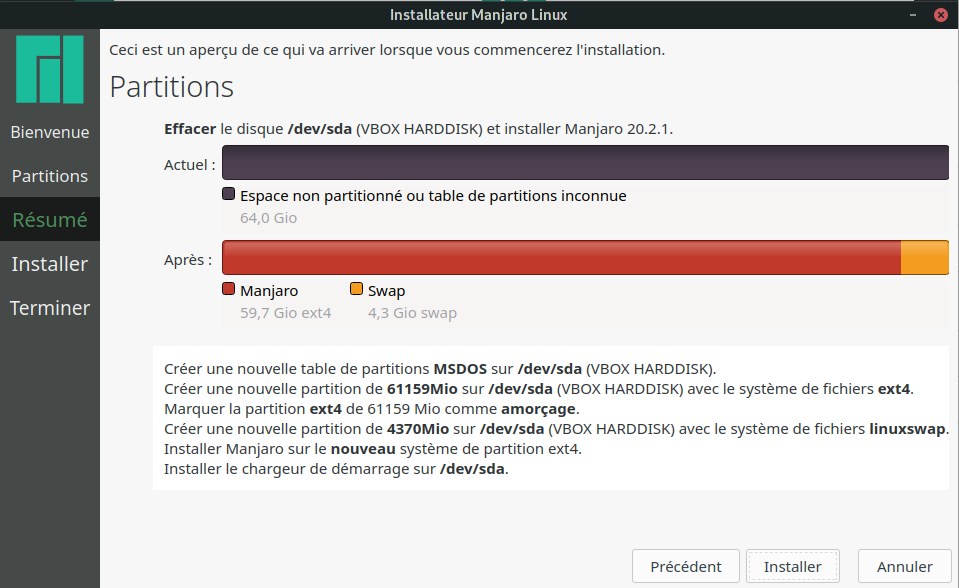The width and height of the screenshot is (959, 588).
Task: Click the Manjaro logo in the sidebar
Action: tap(50, 69)
